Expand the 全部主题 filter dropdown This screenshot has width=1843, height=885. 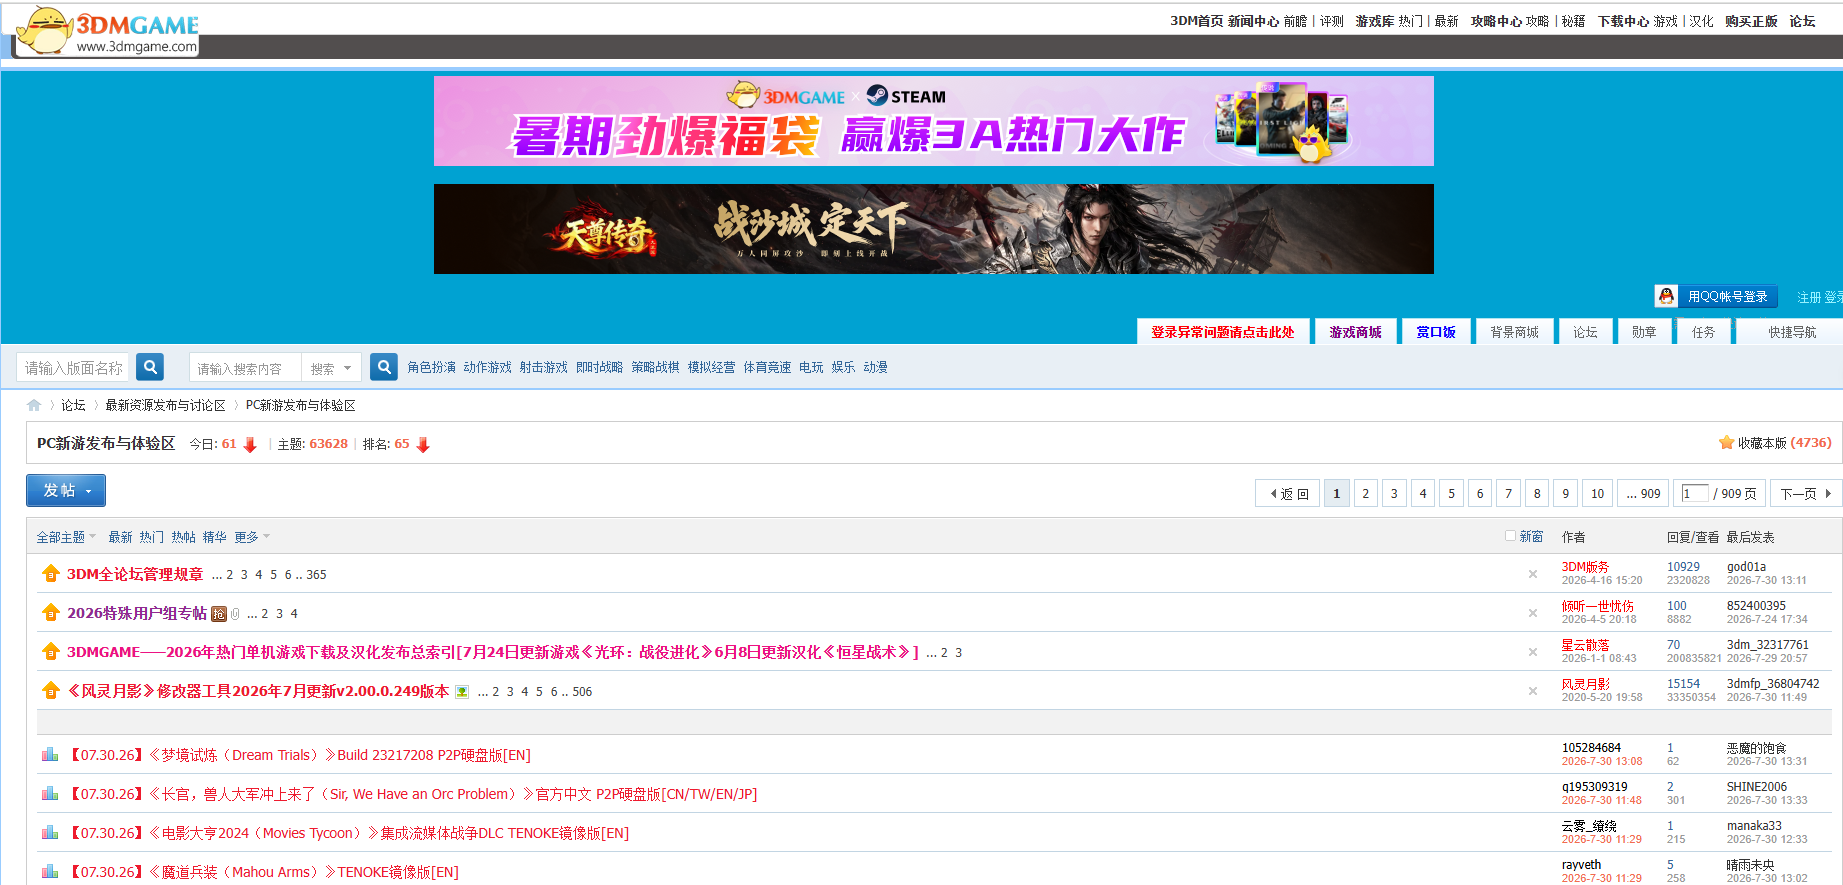point(66,537)
